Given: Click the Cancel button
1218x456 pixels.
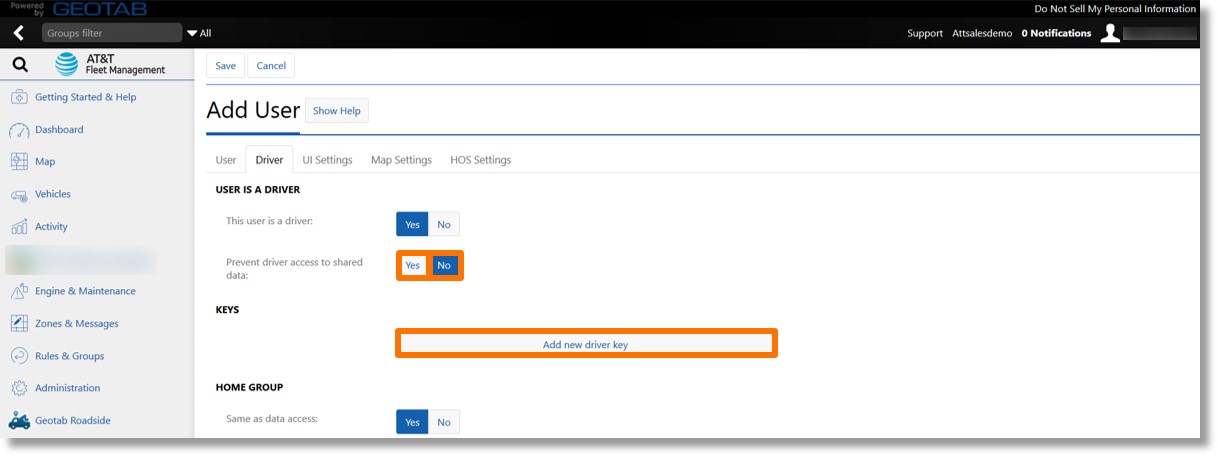Looking at the screenshot, I should click(271, 66).
